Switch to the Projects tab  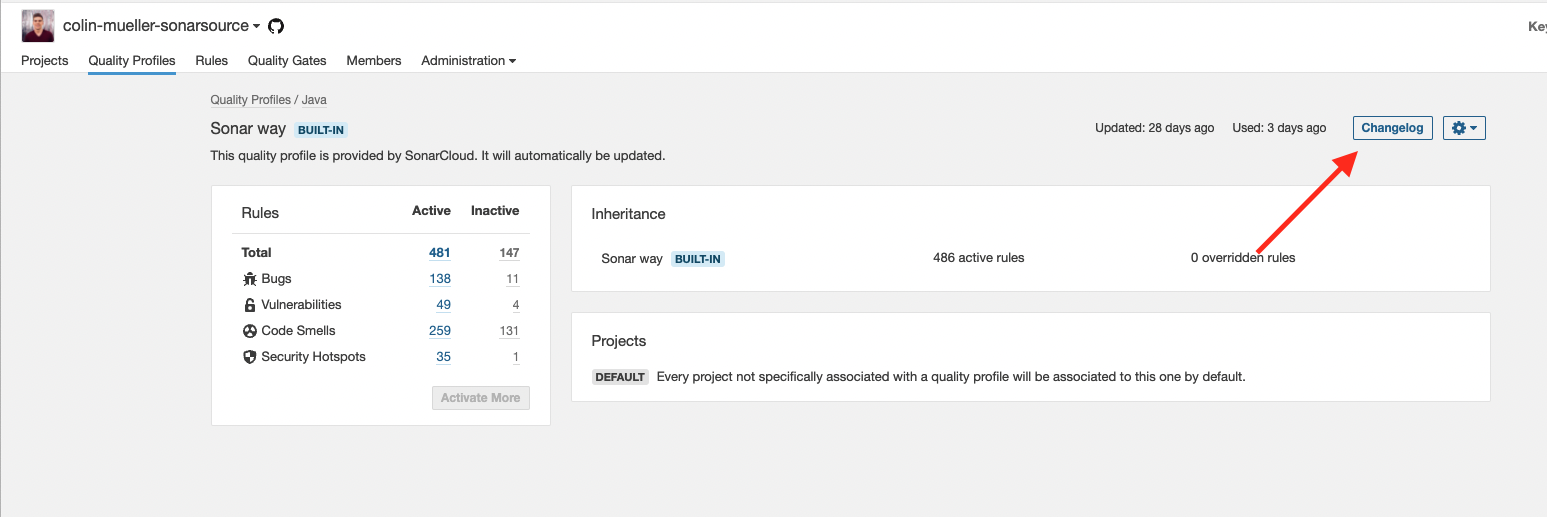[45, 61]
